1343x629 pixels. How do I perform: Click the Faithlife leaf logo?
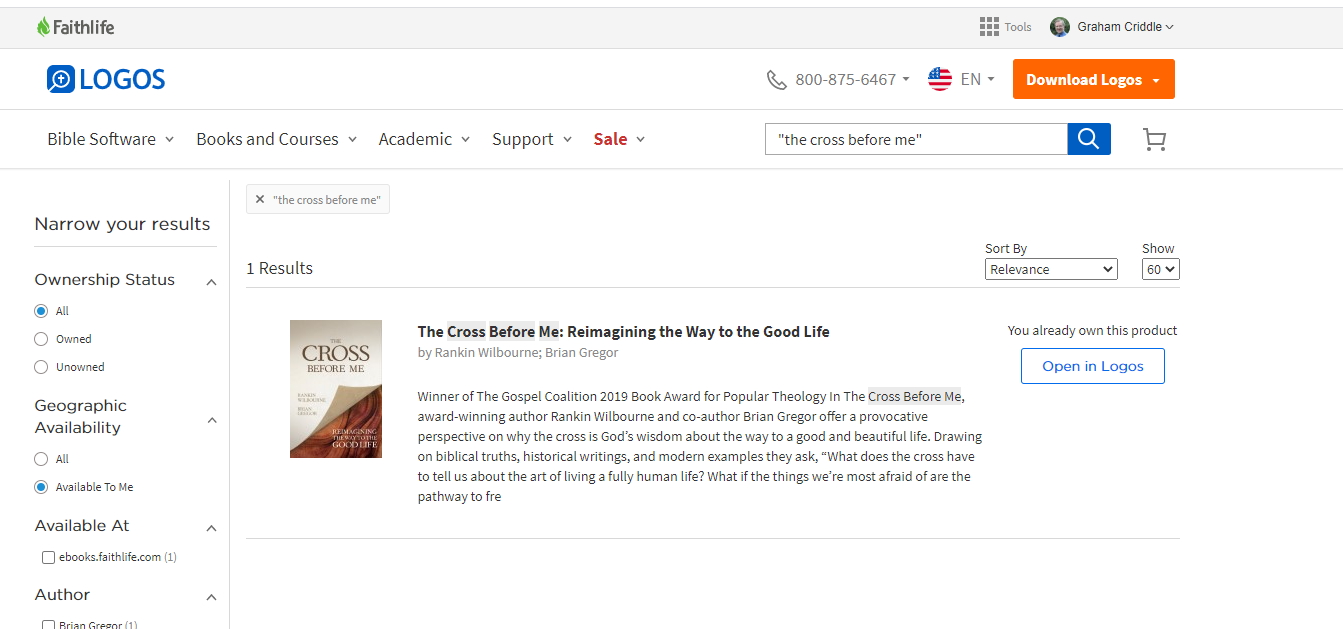pyautogui.click(x=76, y=27)
